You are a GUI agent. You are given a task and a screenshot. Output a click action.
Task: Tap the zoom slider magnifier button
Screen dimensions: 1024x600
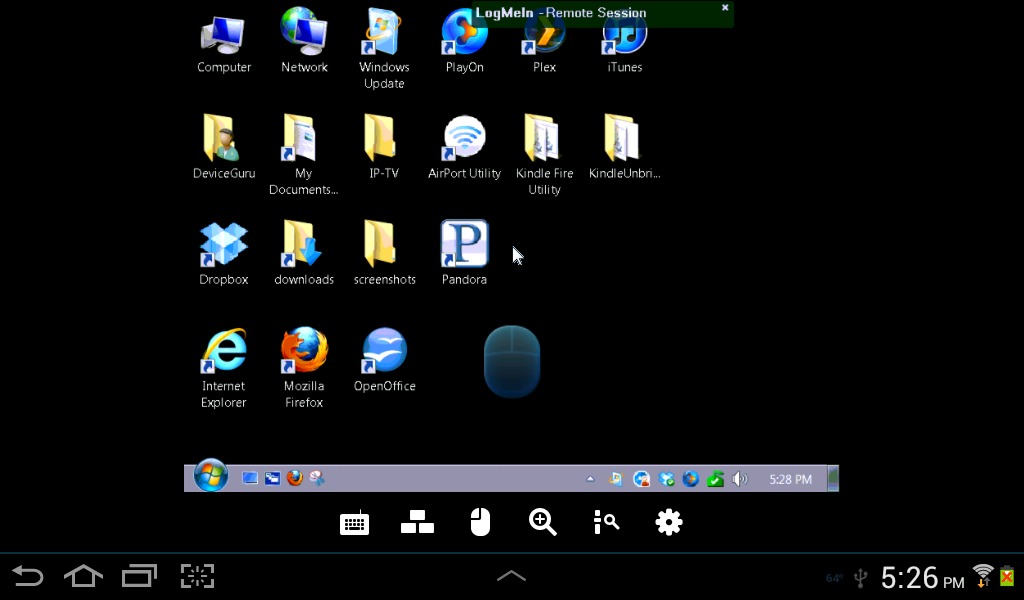(x=606, y=522)
